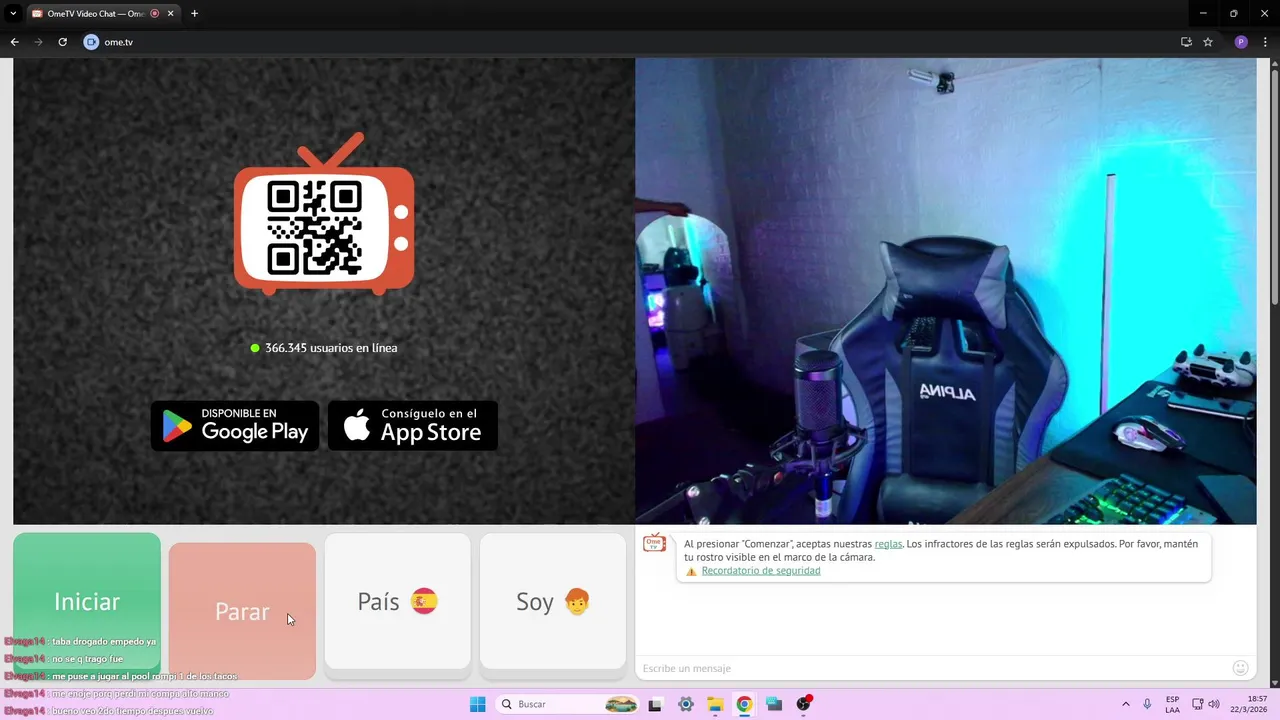Click the red Parar button
The height and width of the screenshot is (720, 1280).
pos(242,611)
